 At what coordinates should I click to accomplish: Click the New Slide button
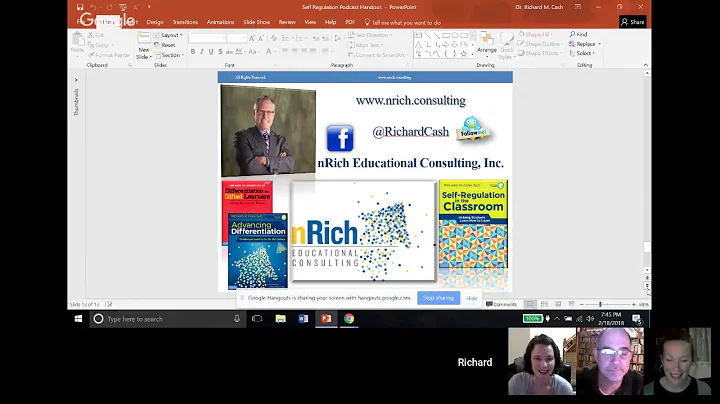(144, 46)
